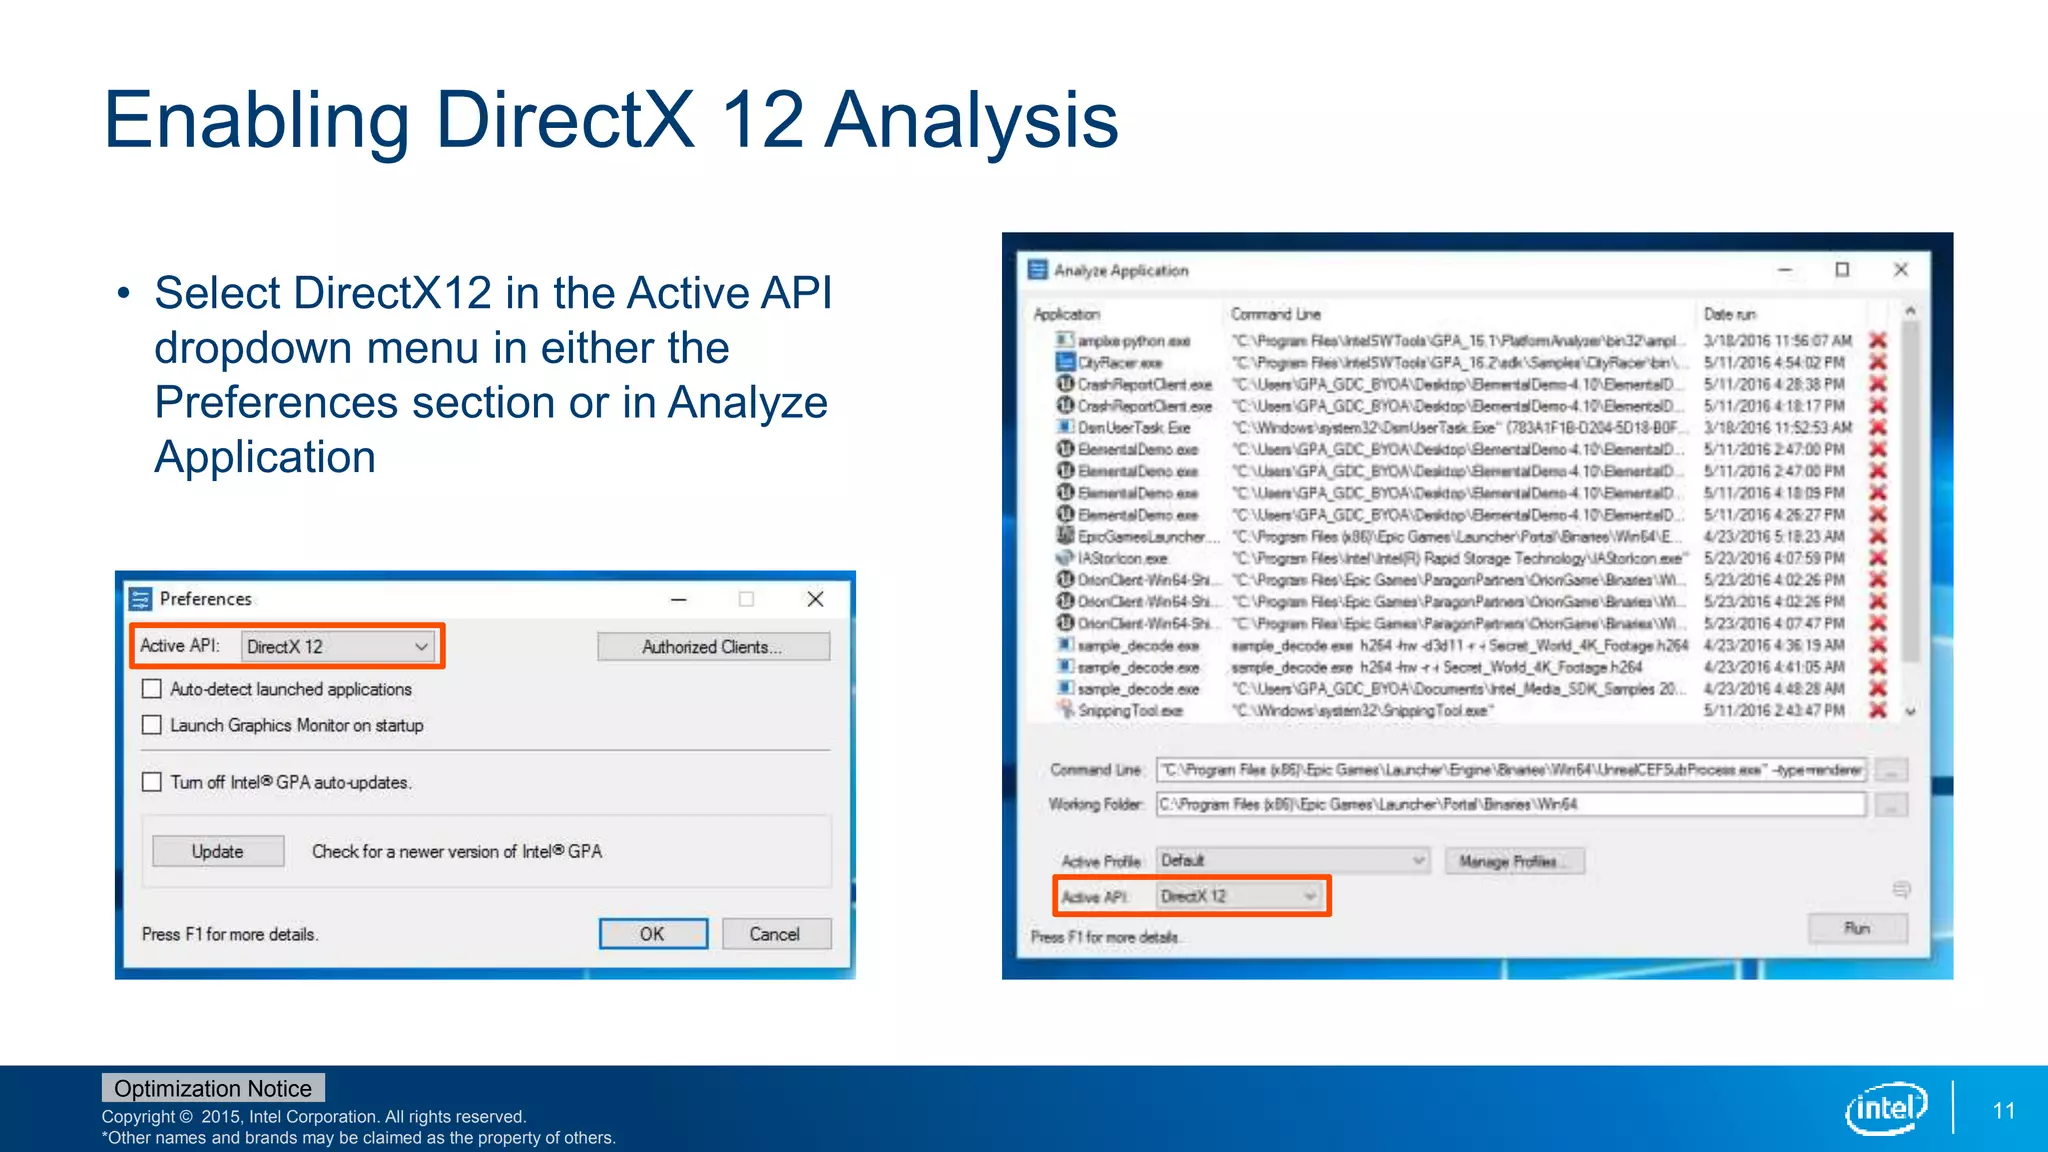Delete sample_decode entry dated 4:36:19 AM

click(1878, 646)
